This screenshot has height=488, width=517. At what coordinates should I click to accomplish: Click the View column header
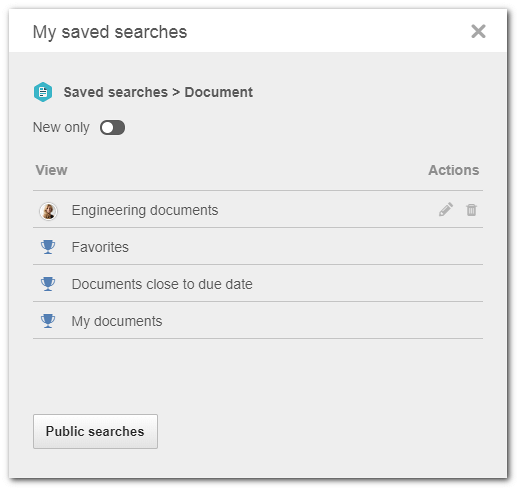pos(52,170)
